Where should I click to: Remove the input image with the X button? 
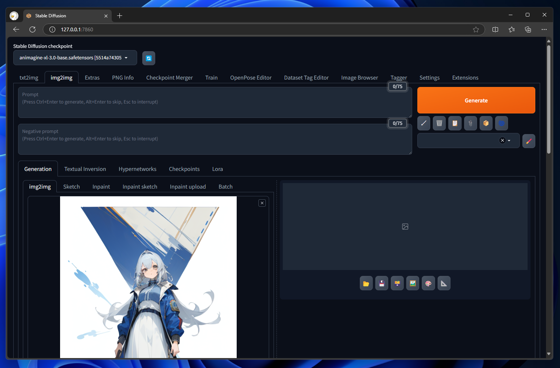[x=262, y=203]
